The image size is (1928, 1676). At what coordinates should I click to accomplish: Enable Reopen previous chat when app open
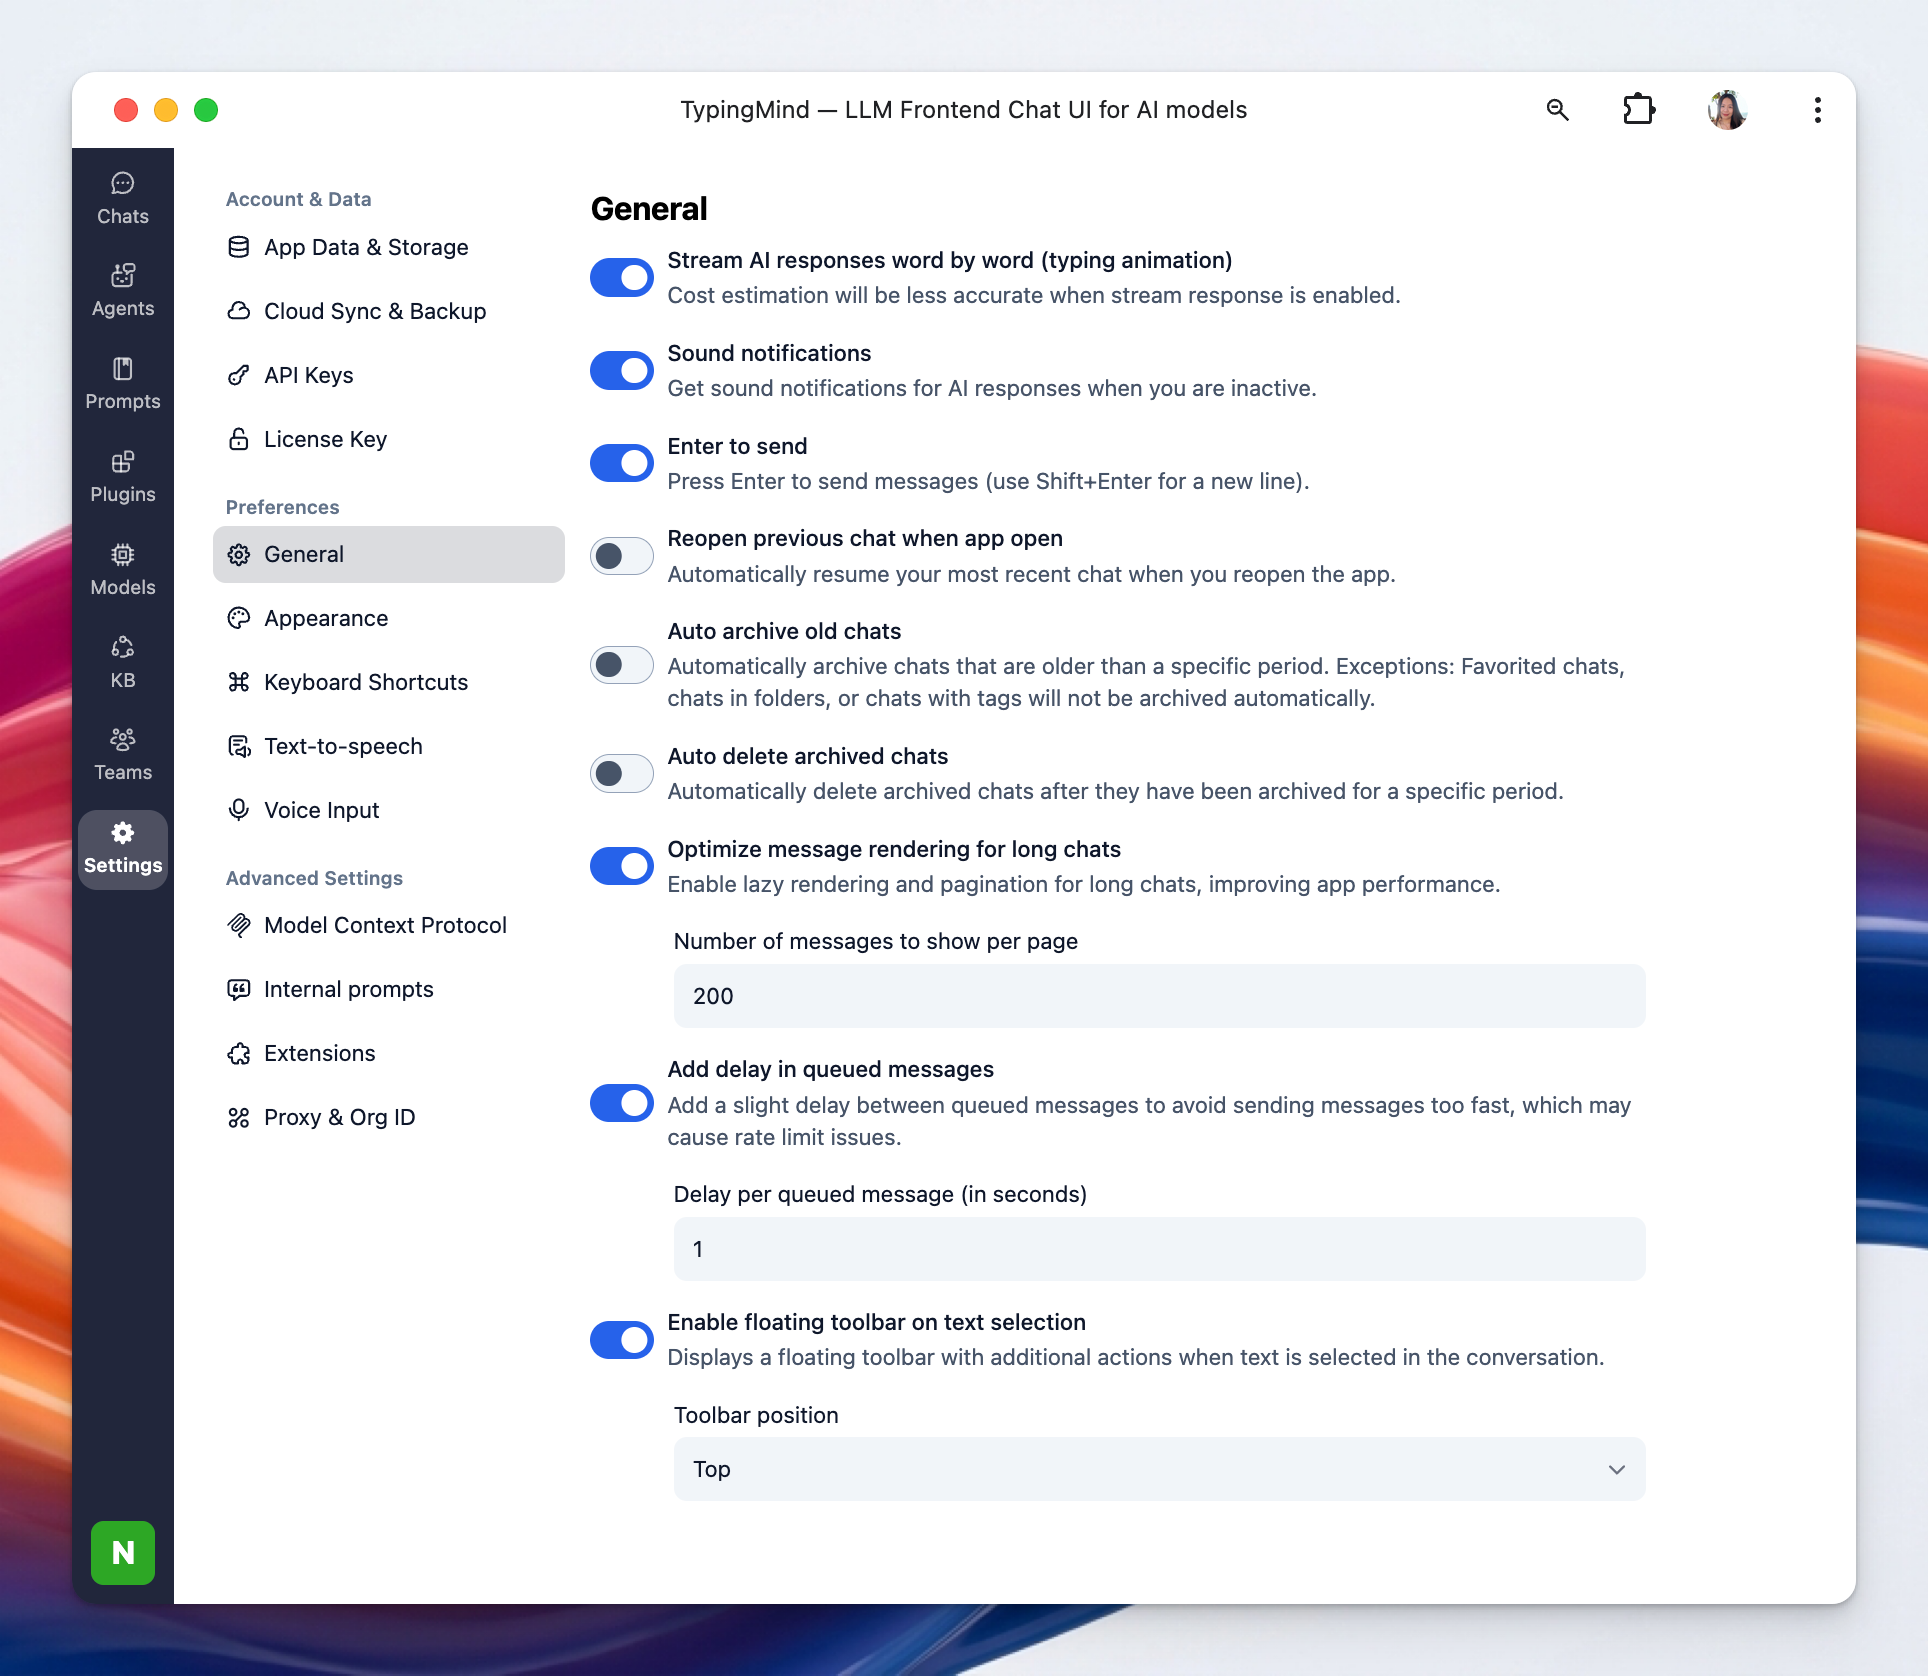click(x=621, y=556)
